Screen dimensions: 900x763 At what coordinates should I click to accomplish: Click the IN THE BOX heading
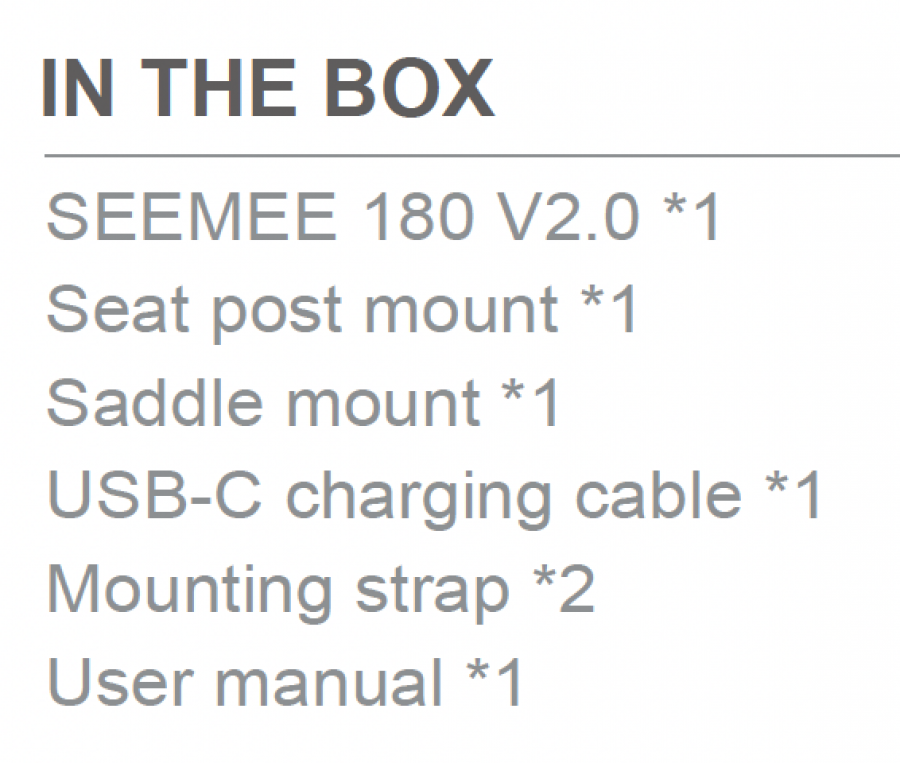[x=268, y=90]
